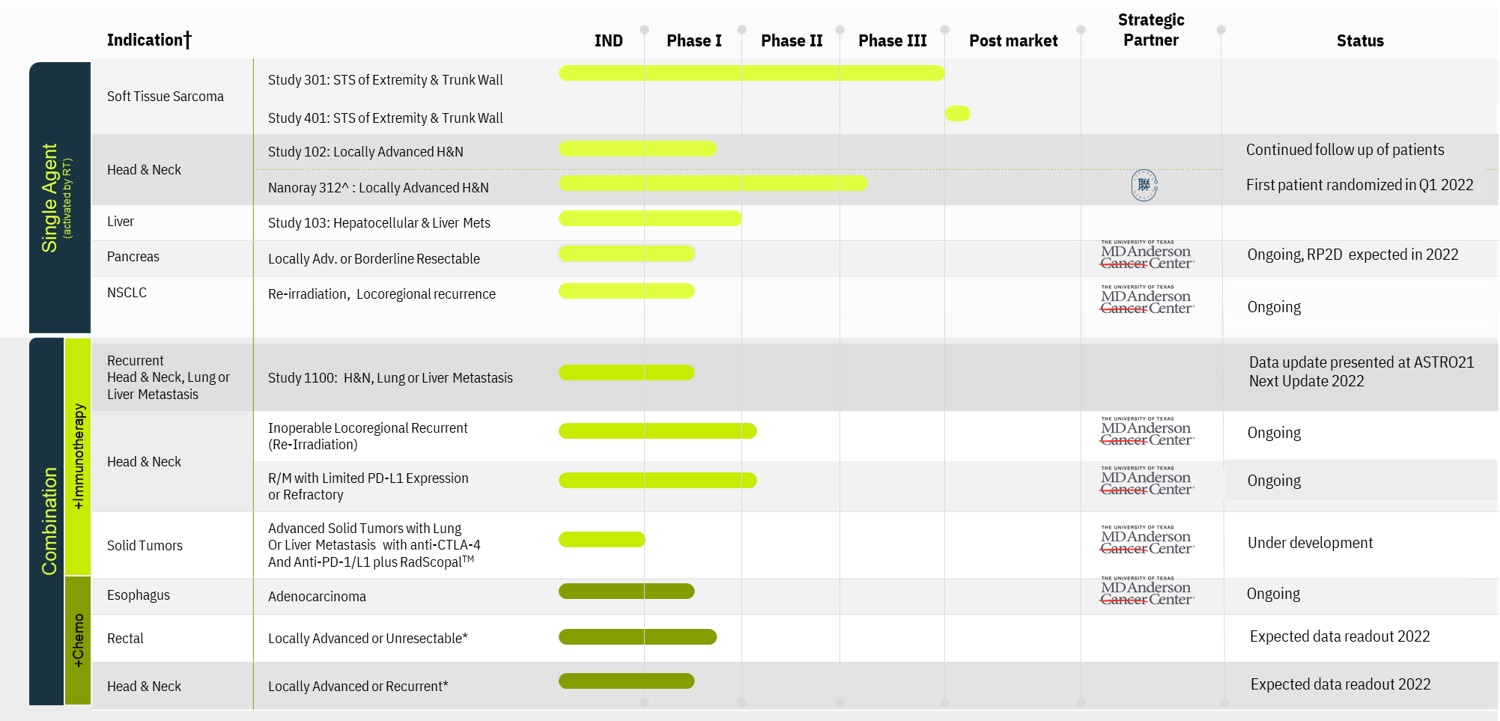Viewport: 1500px width, 721px height.
Task: Click the dark green Rectal progress bar
Action: click(637, 637)
